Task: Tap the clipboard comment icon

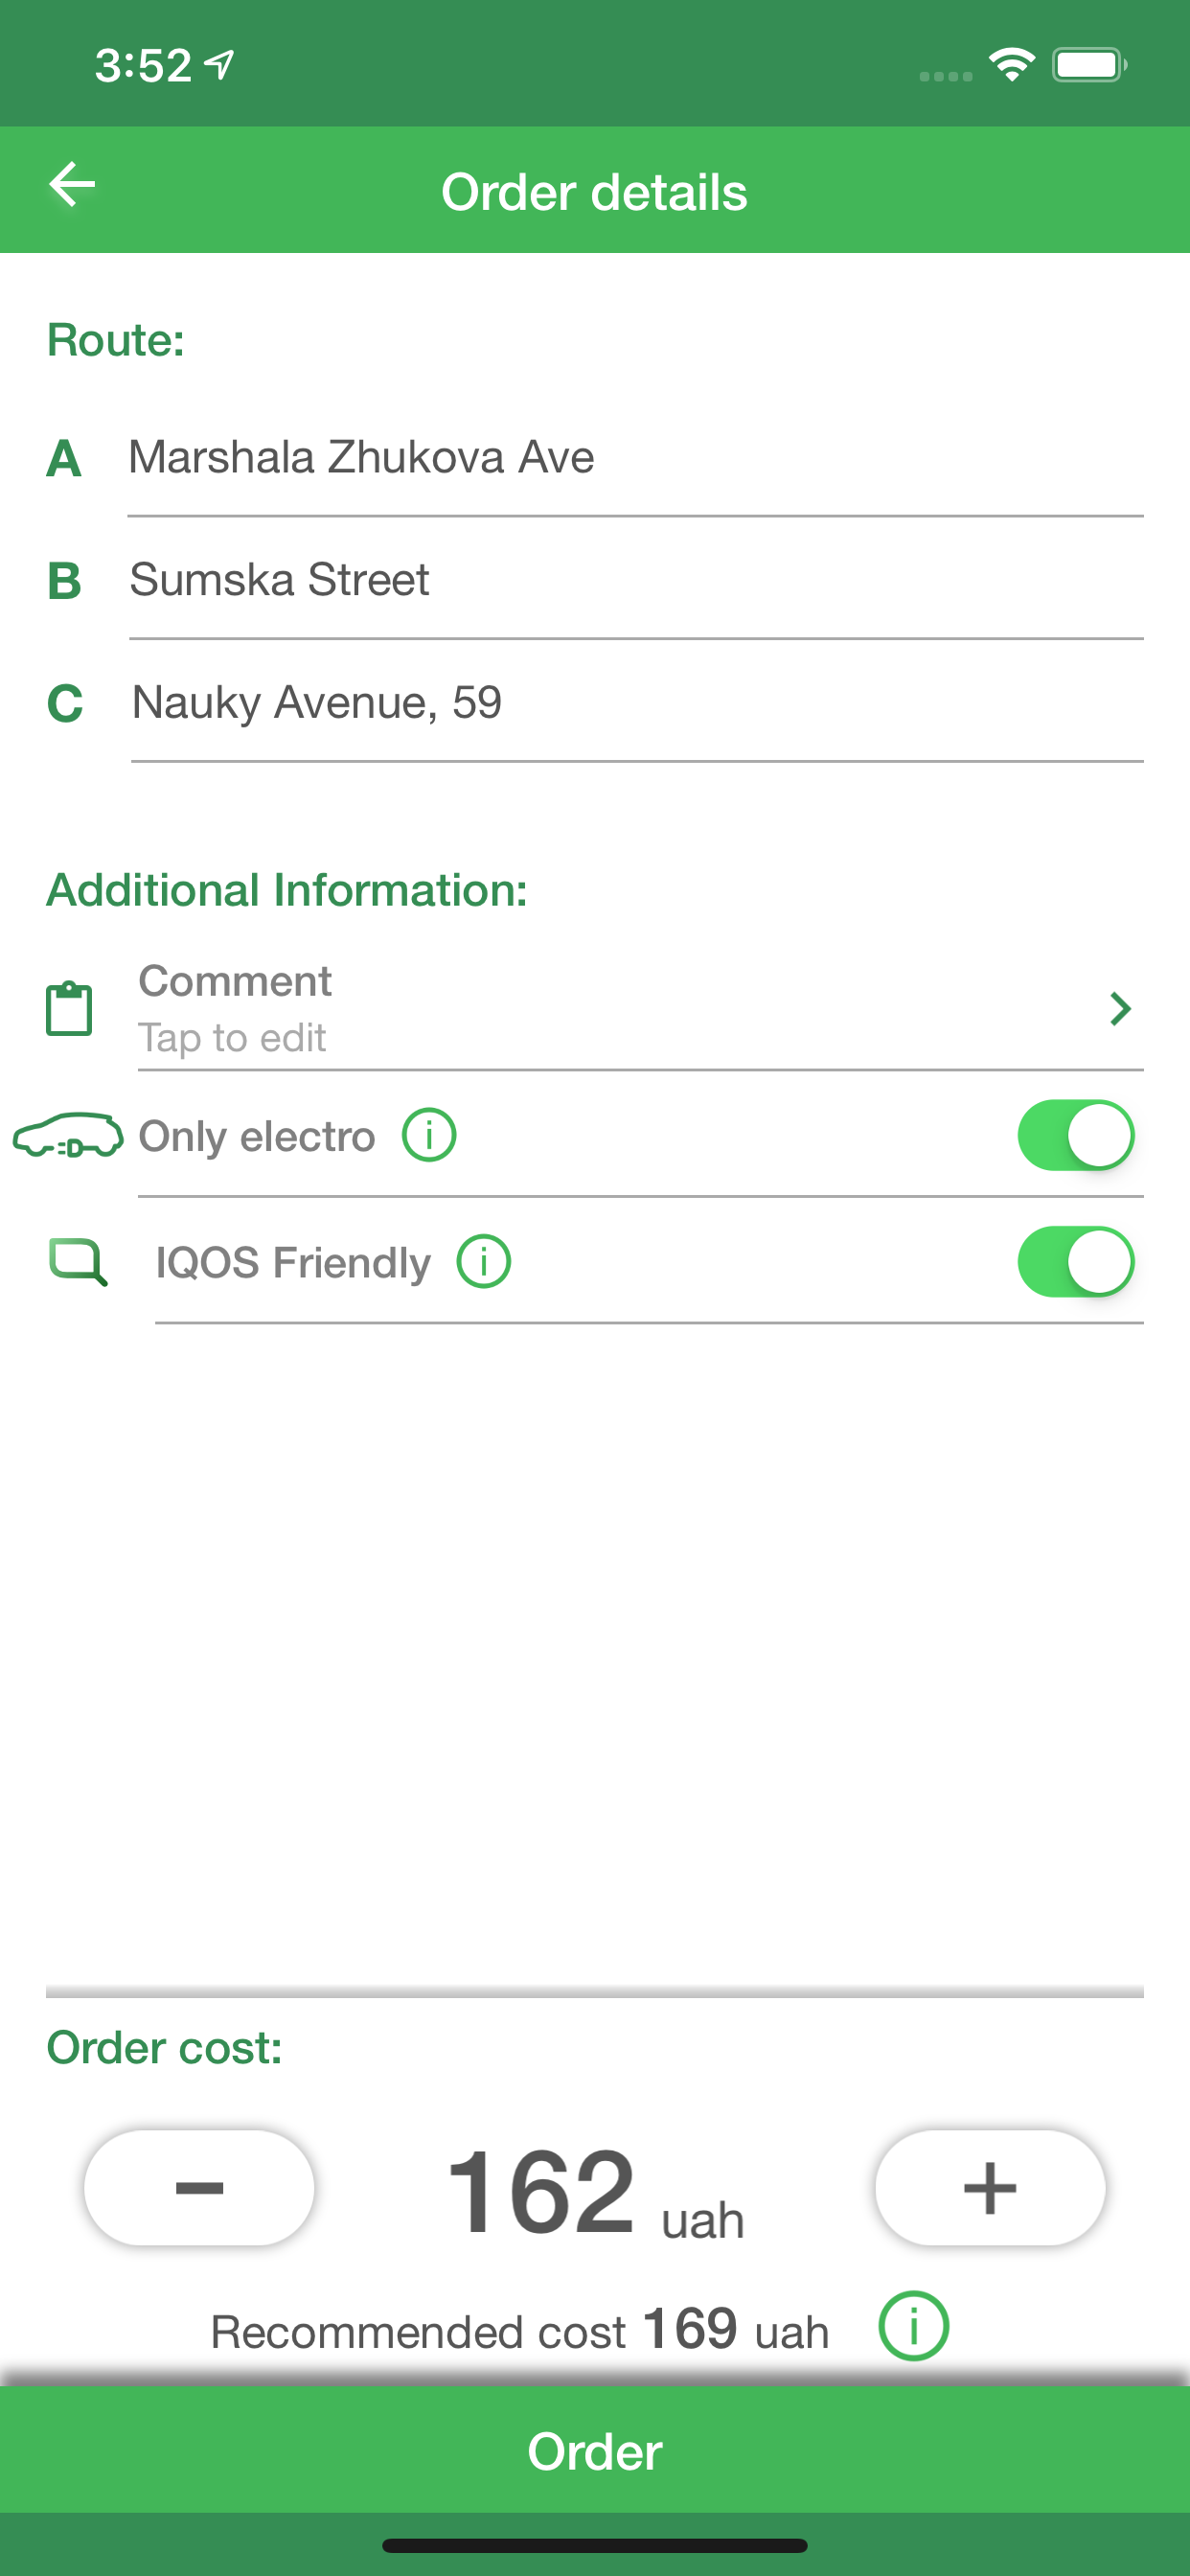Action: (69, 1008)
